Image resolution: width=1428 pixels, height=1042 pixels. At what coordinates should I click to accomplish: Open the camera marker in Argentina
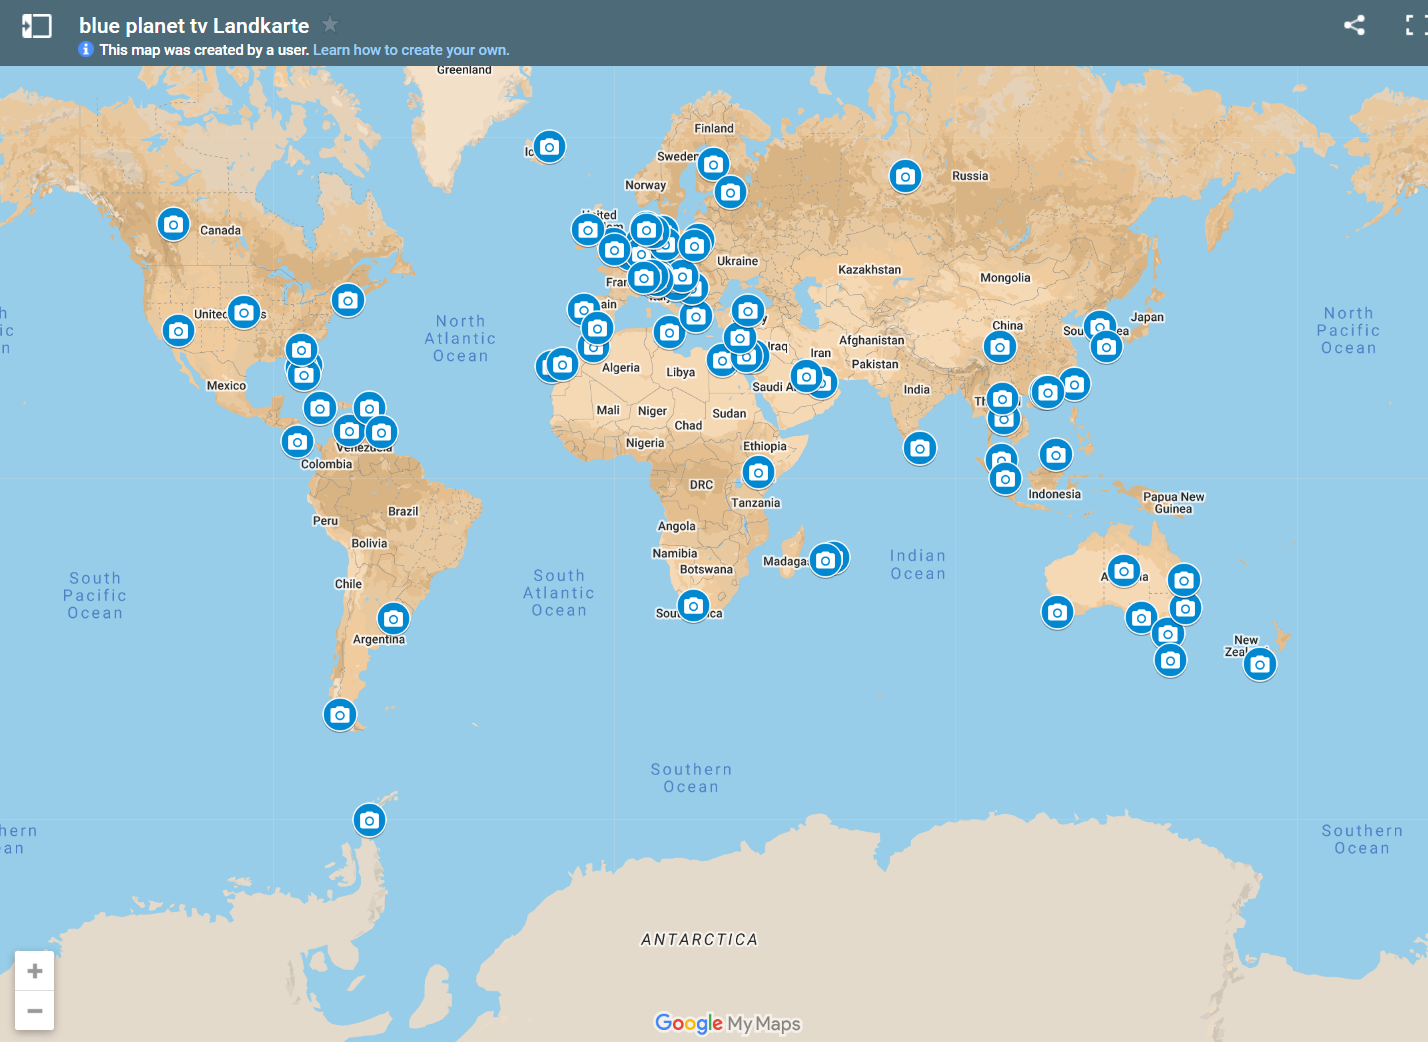(393, 619)
